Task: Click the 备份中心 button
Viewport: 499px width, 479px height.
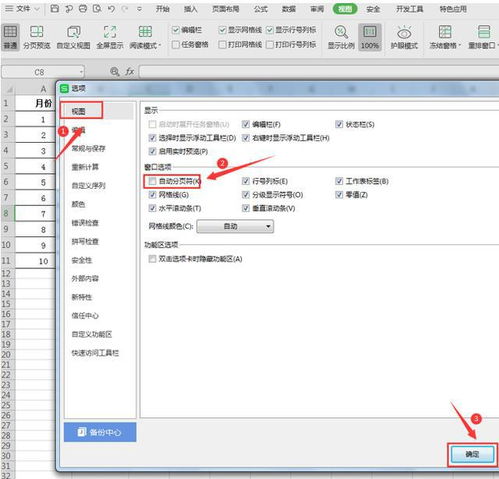Action: click(x=100, y=432)
